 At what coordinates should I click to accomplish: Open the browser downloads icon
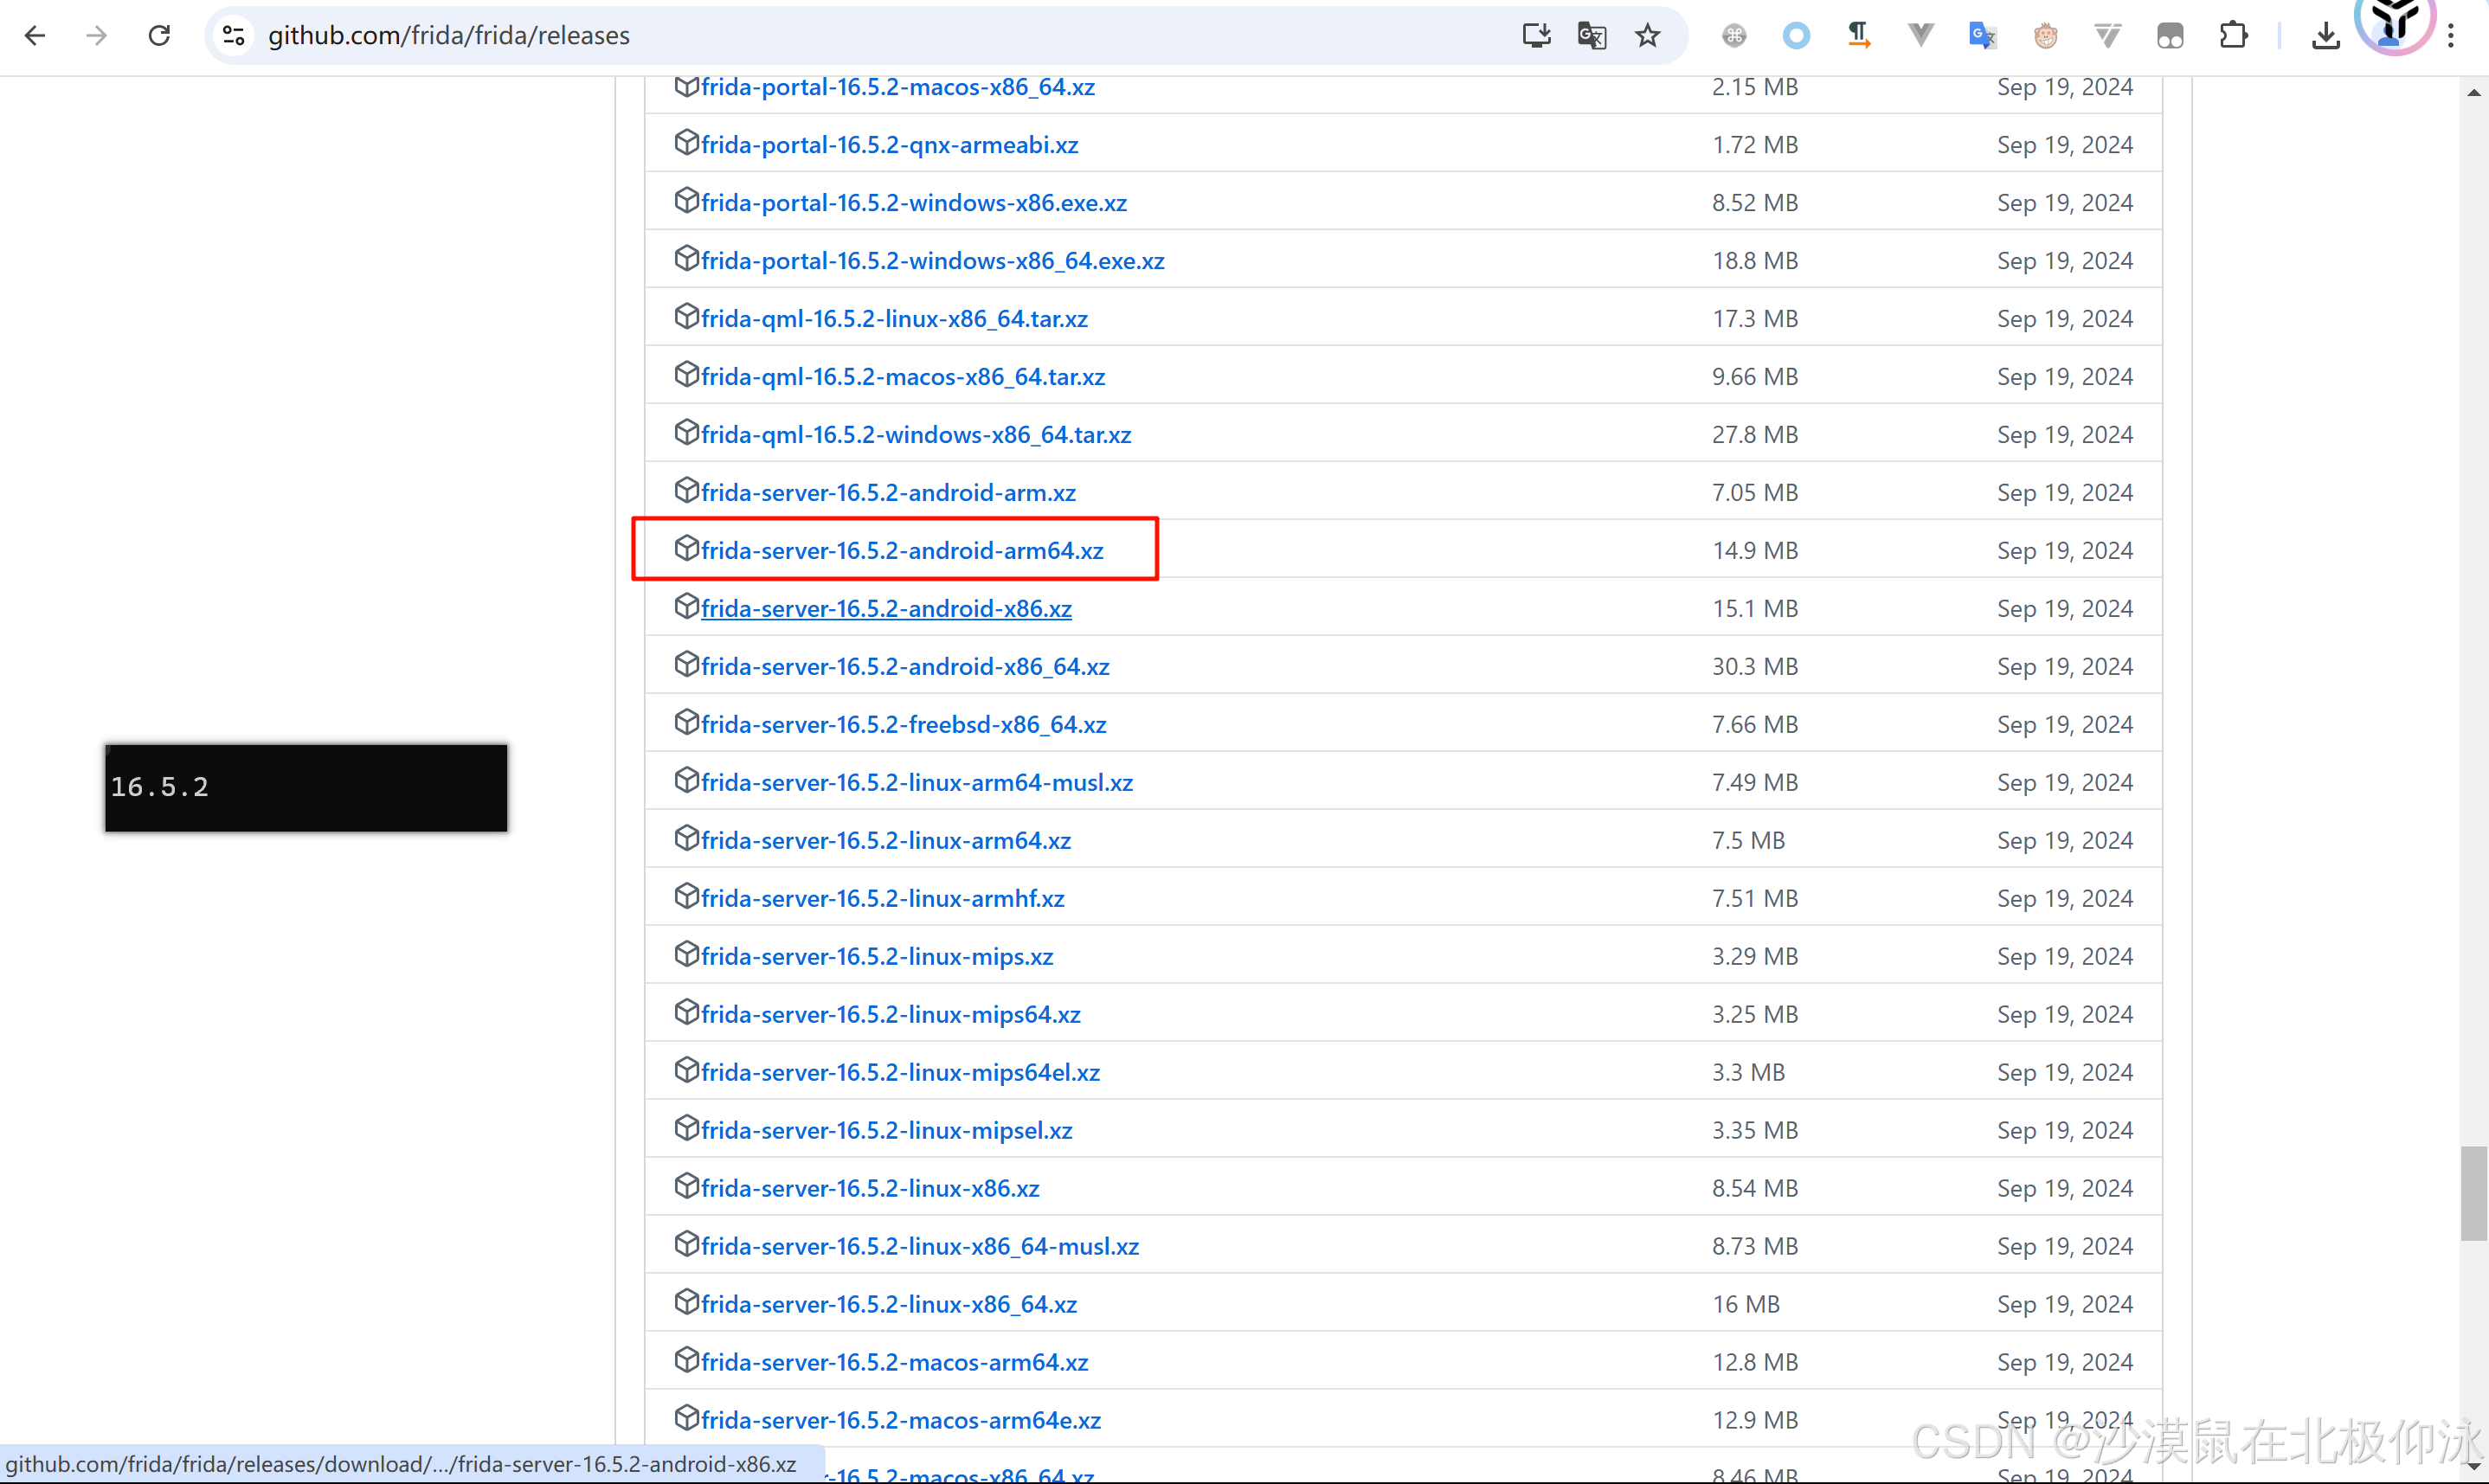pos(2325,36)
